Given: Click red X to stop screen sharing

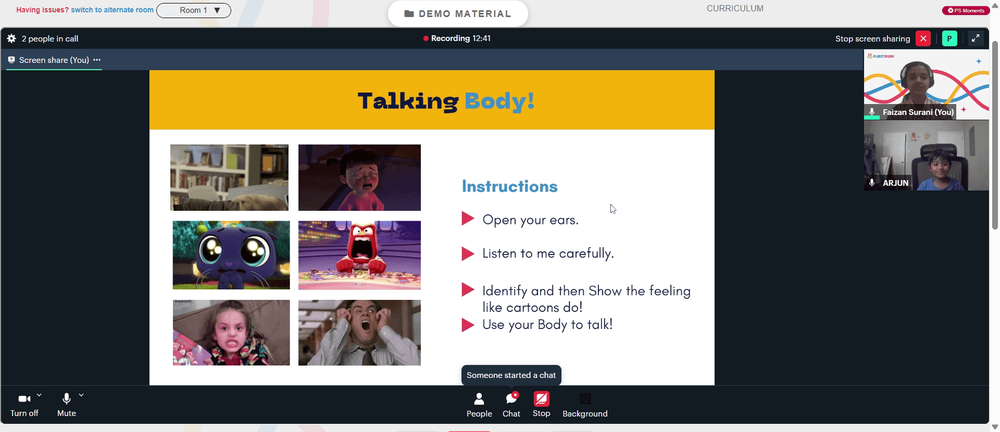Looking at the screenshot, I should pos(923,38).
